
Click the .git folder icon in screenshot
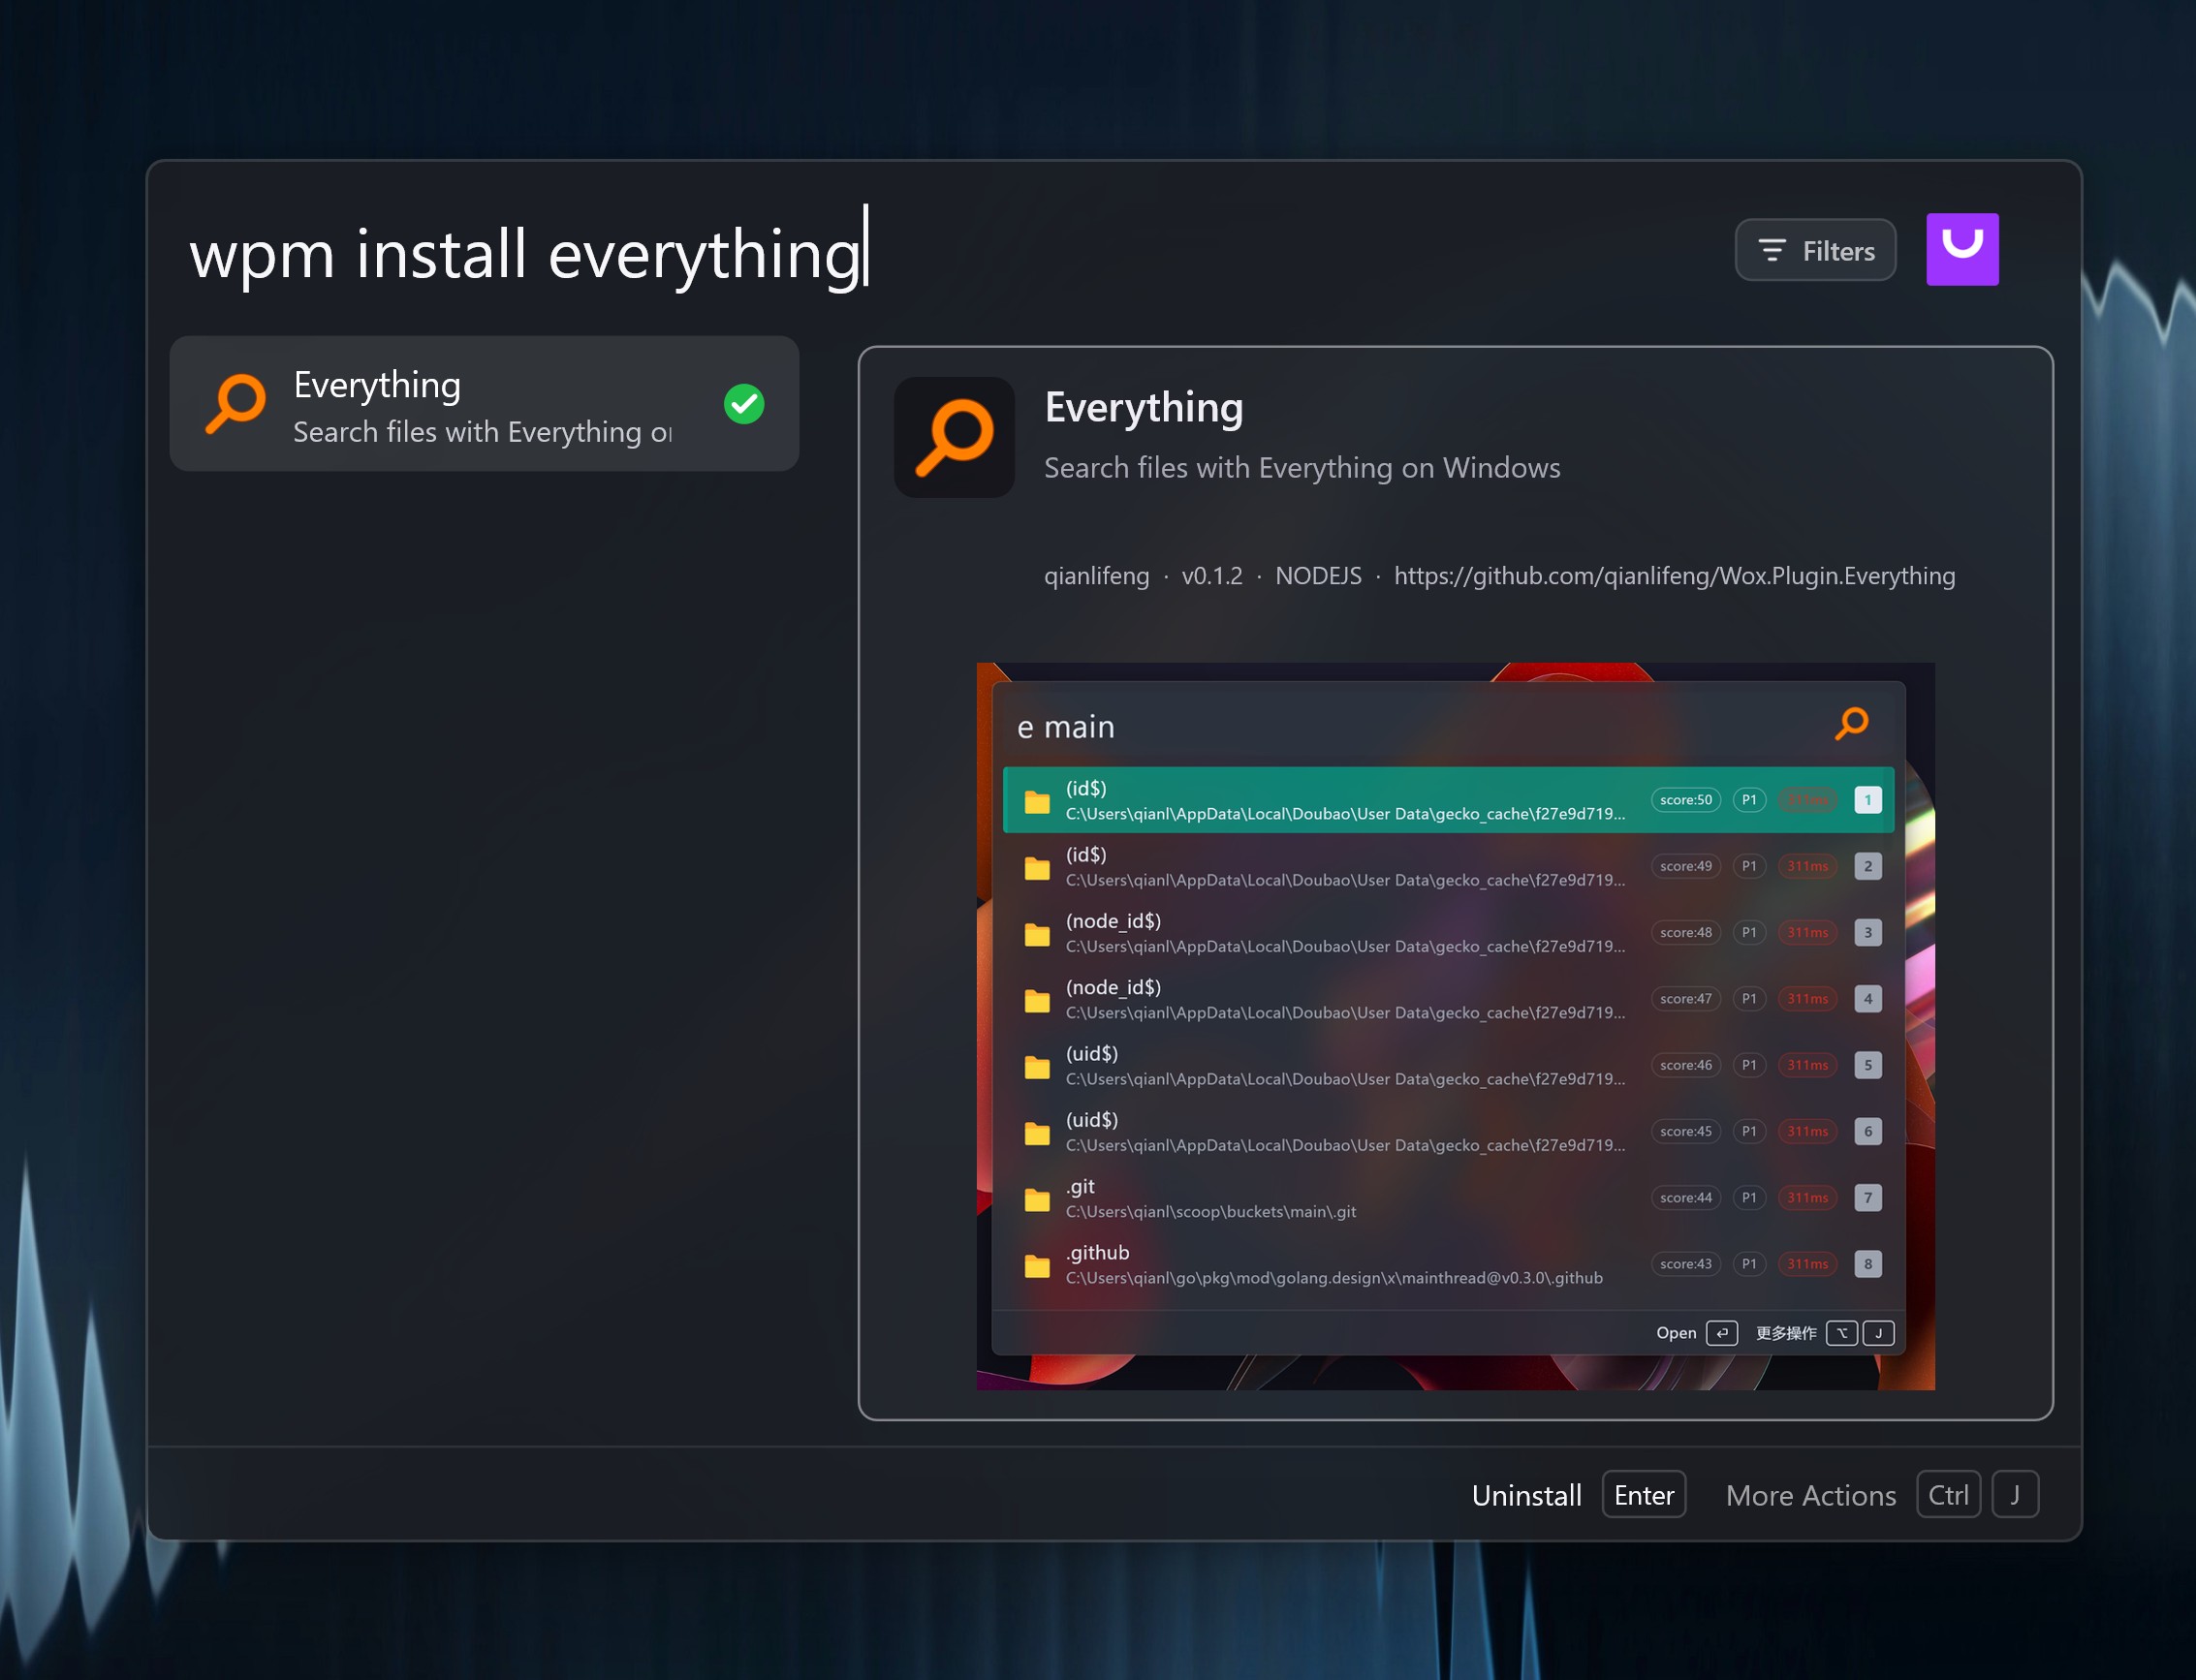1037,1199
